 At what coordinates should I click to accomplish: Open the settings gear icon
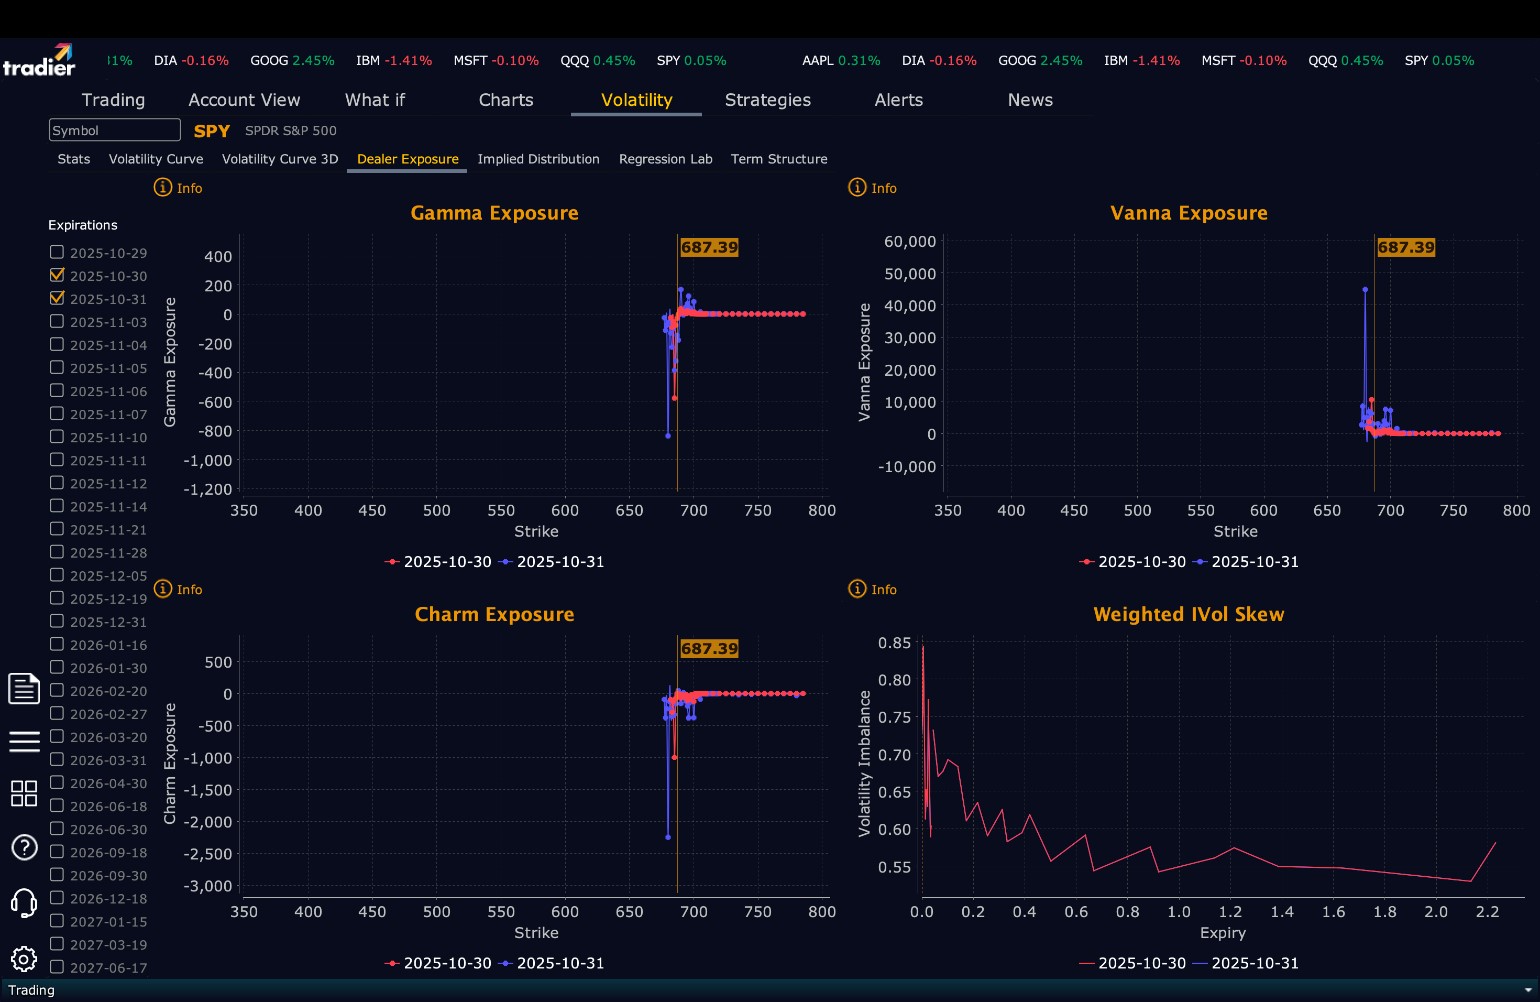(24, 959)
